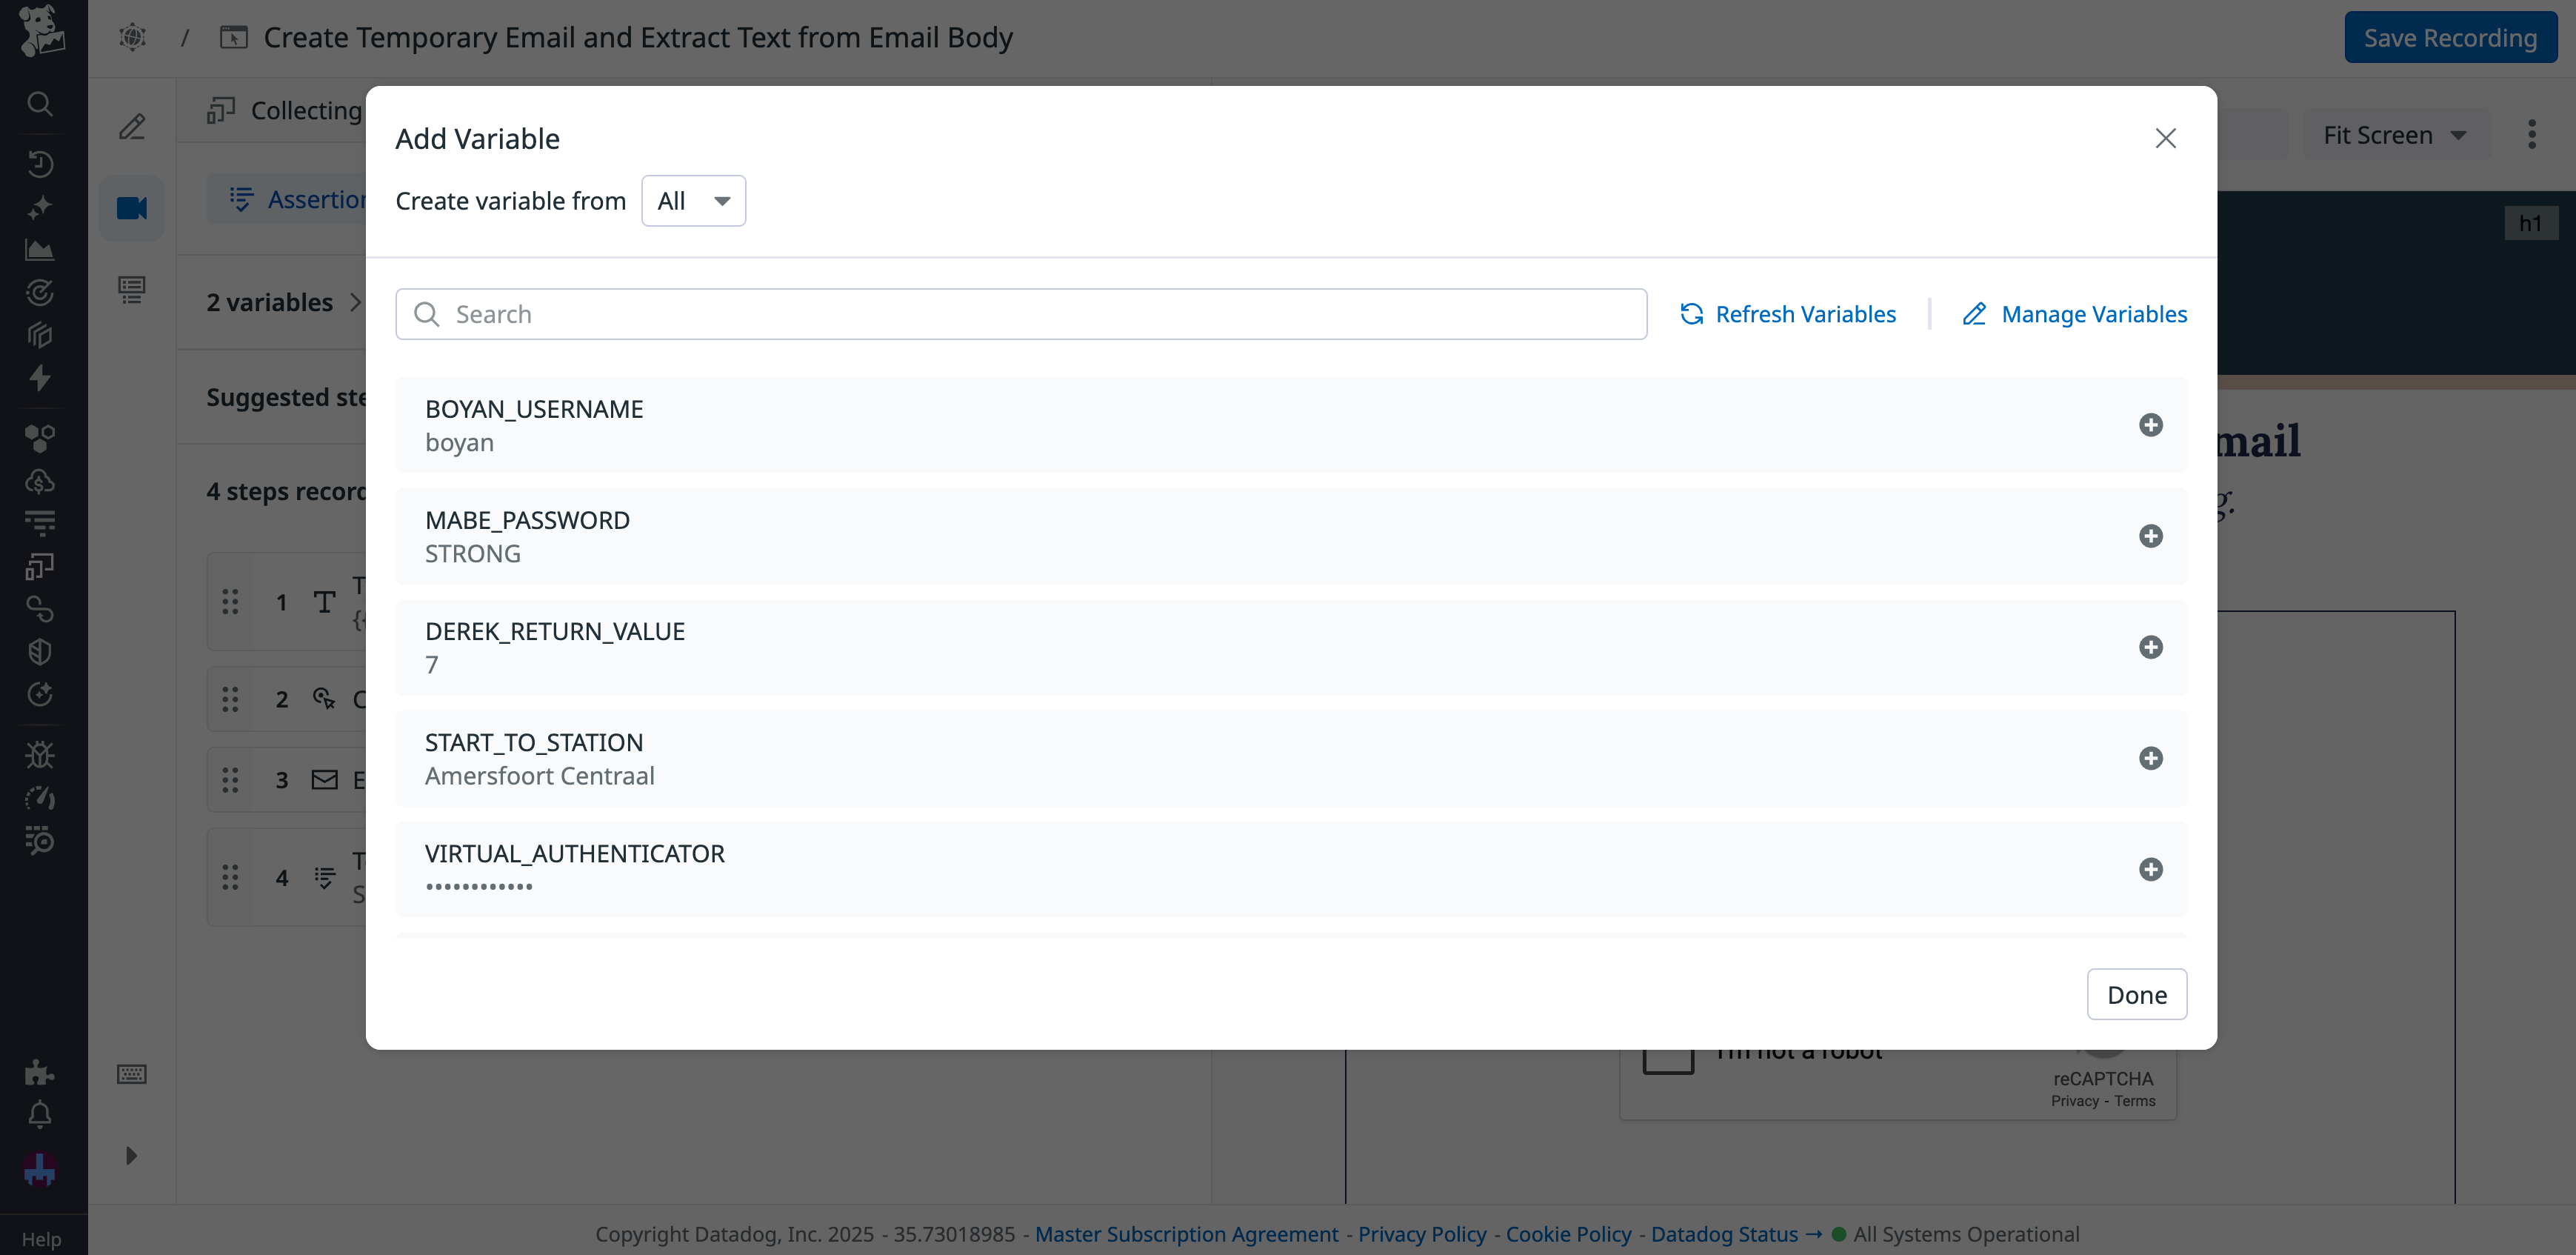Open the recorded steps list panel icon

(x=133, y=290)
